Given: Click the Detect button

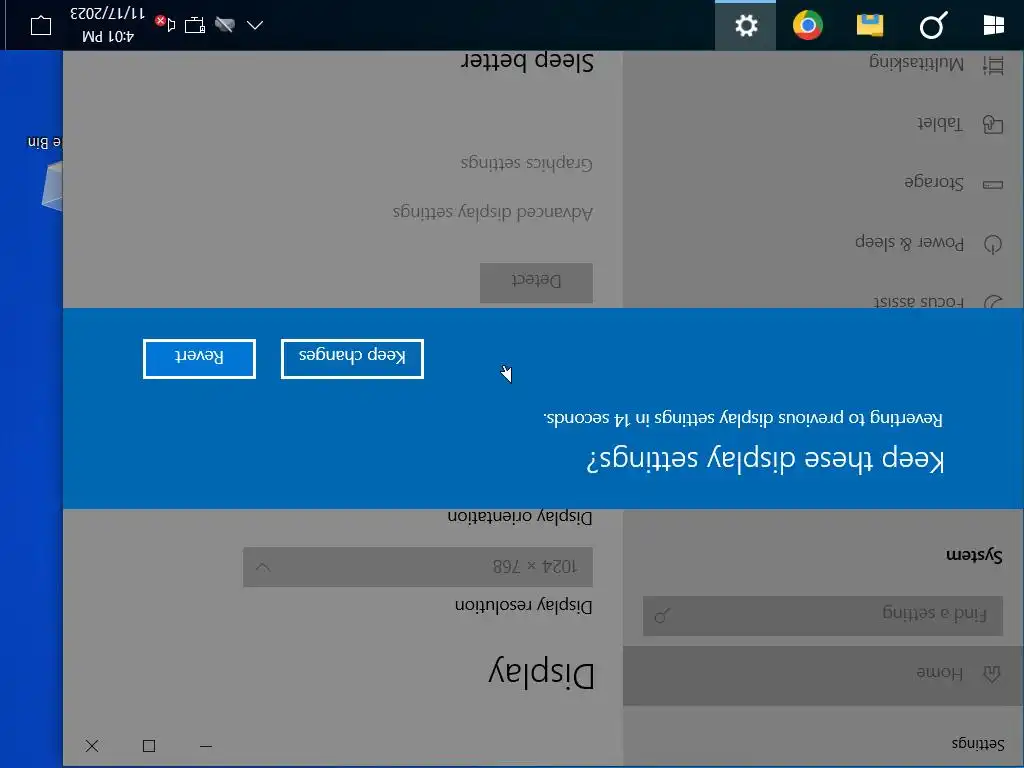Looking at the screenshot, I should pos(536,283).
